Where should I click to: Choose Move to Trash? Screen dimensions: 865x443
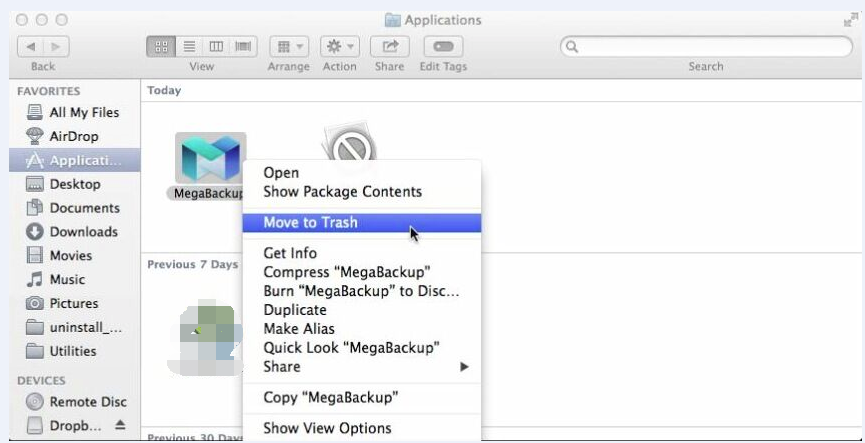click(362, 223)
